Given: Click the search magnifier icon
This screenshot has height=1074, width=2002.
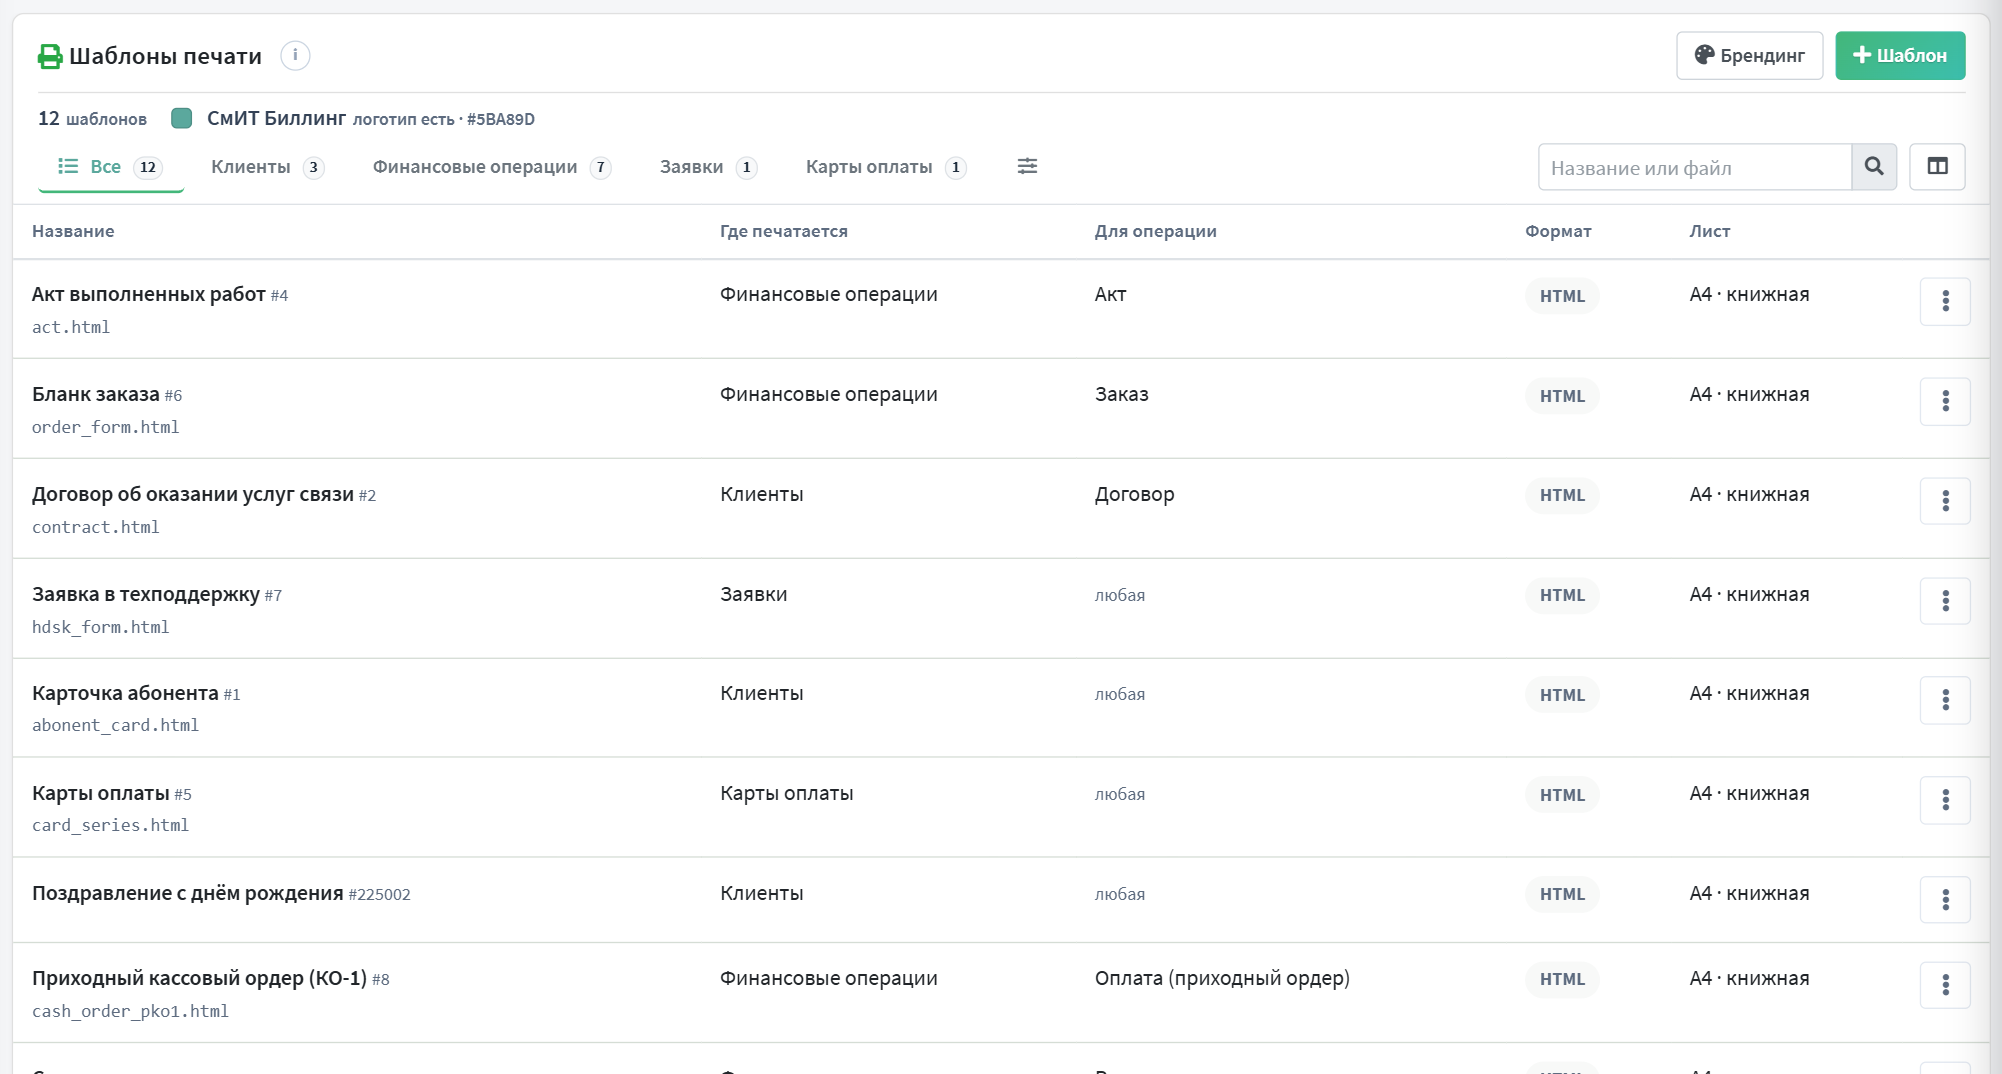Looking at the screenshot, I should click(1874, 167).
